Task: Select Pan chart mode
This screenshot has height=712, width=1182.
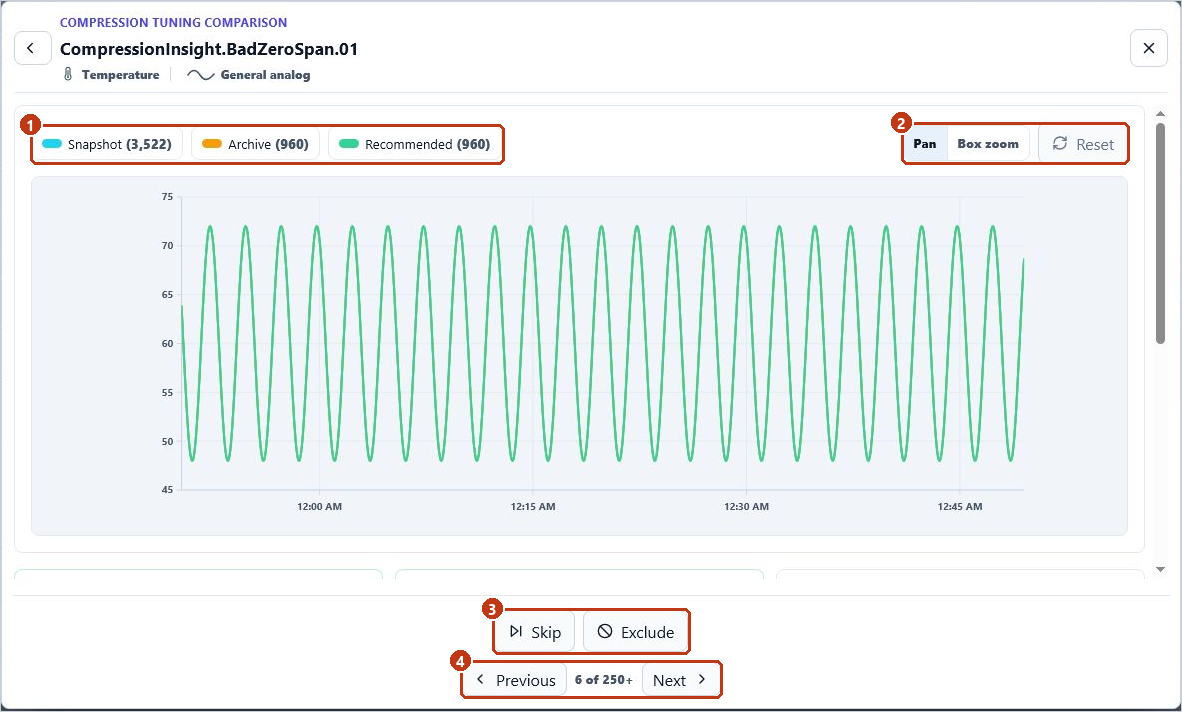Action: (x=925, y=144)
